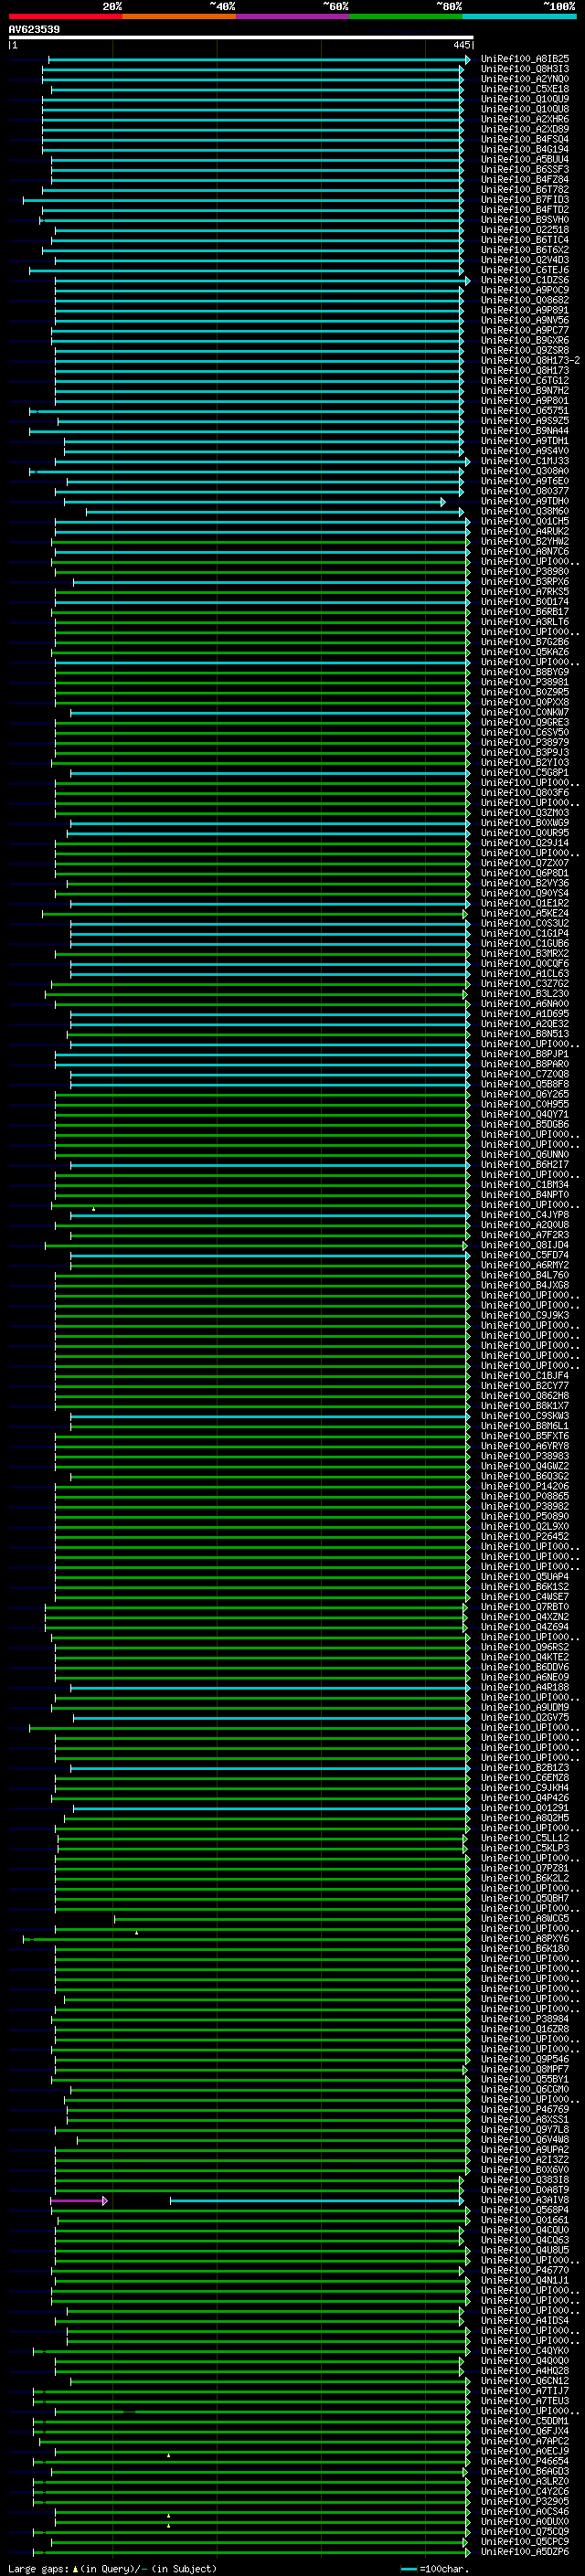
Task: Click the purple segment on the UniRef100_A3AIV8 row
Action: (78, 2201)
